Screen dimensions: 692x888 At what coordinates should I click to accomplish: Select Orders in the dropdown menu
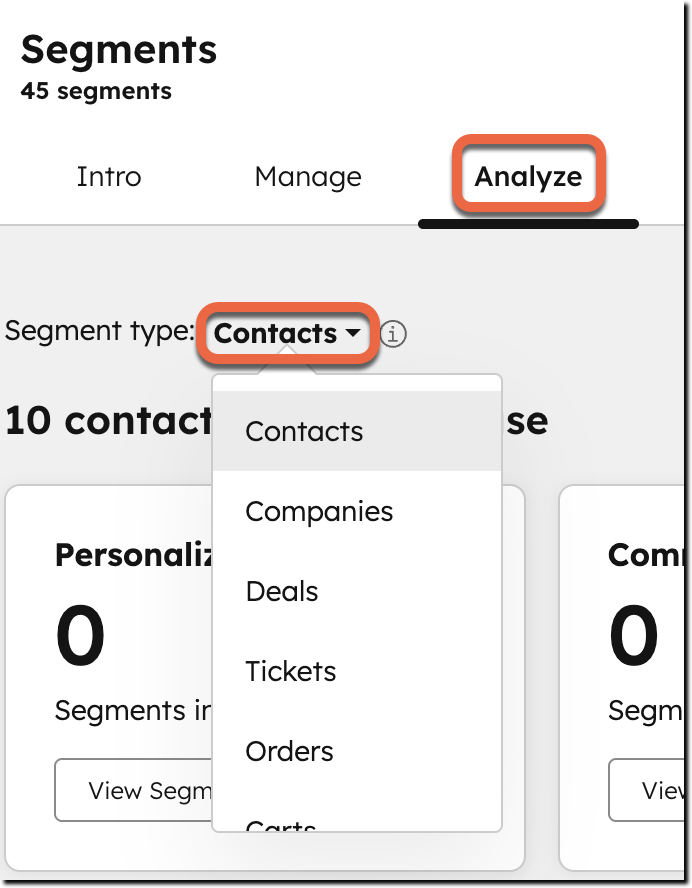click(289, 751)
